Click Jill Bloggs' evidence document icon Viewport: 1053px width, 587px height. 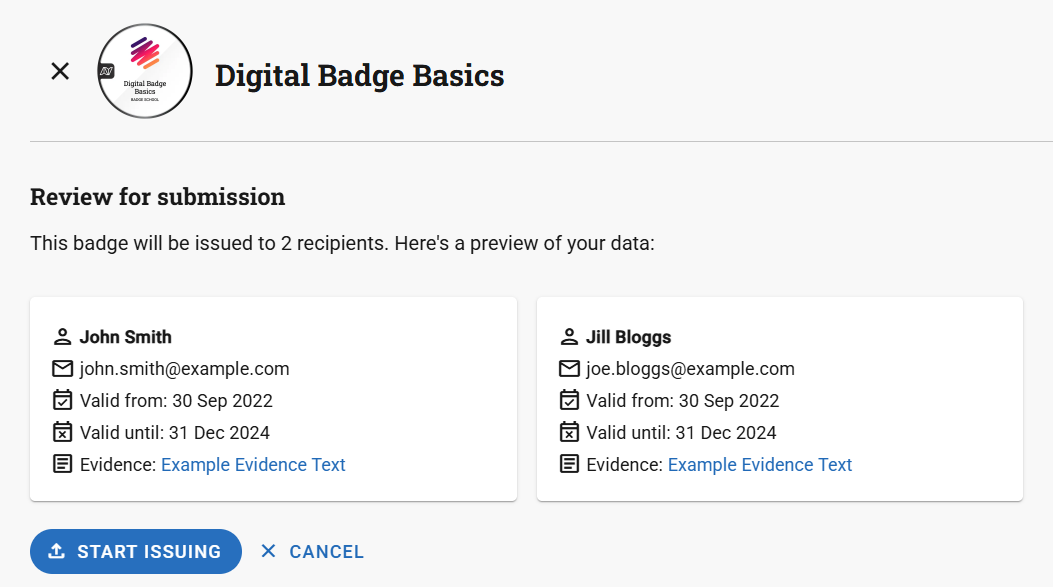(570, 465)
